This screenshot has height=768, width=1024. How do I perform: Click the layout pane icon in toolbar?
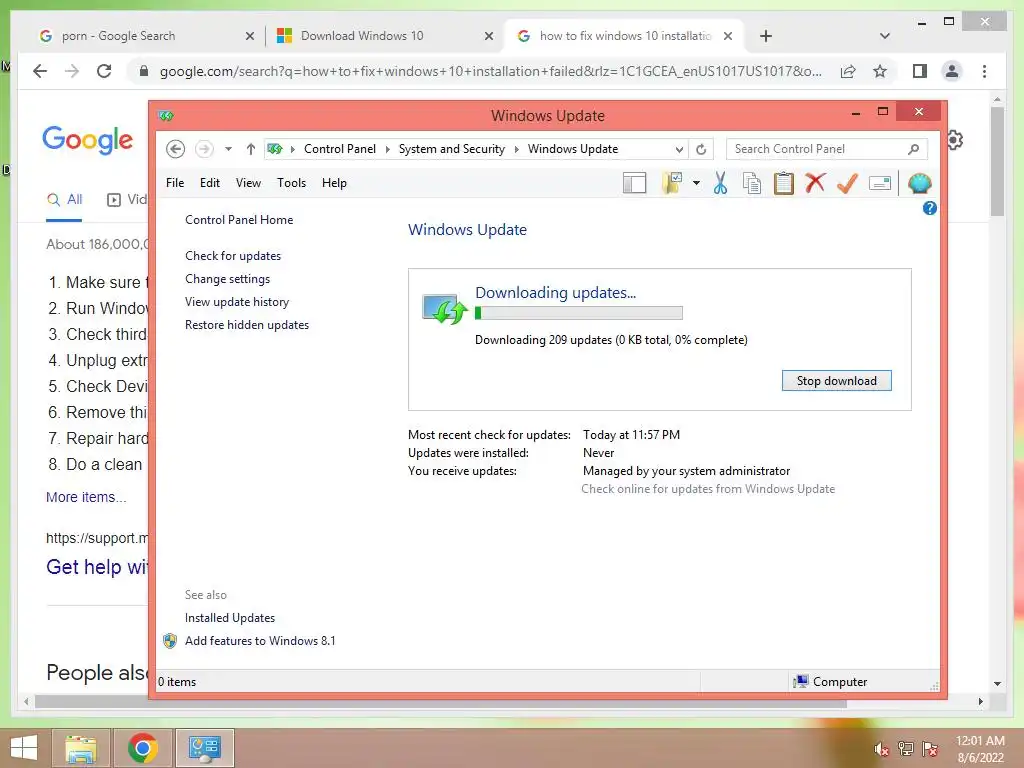click(x=634, y=184)
